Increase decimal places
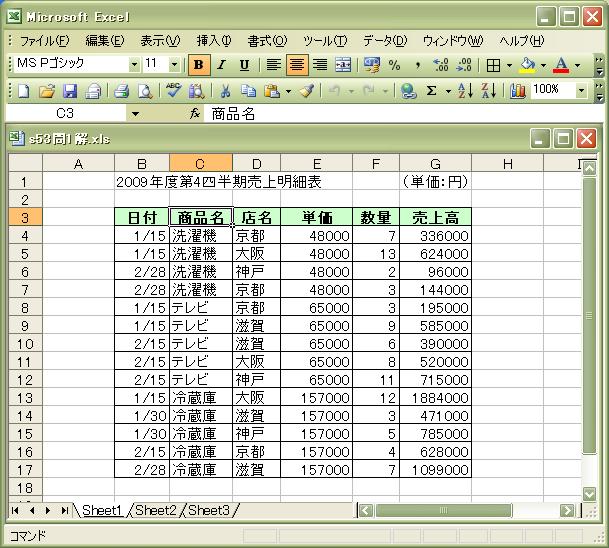 [x=441, y=65]
